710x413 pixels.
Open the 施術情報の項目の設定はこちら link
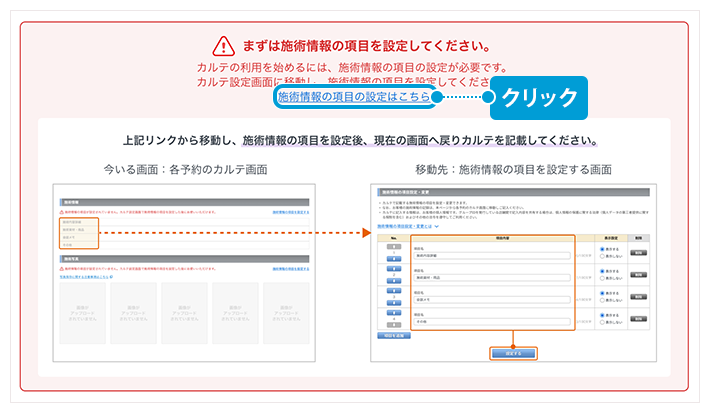(354, 96)
